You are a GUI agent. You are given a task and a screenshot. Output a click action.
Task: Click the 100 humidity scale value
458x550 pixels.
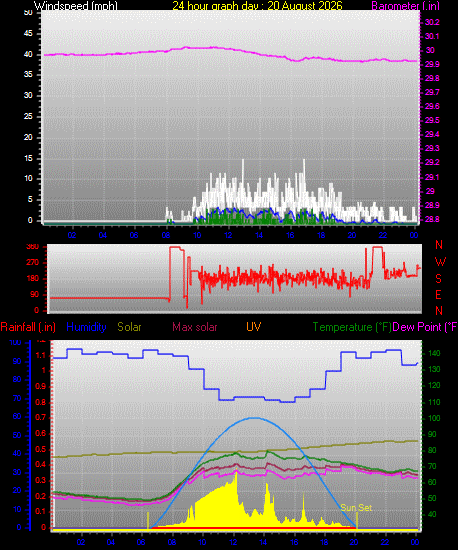click(15, 343)
